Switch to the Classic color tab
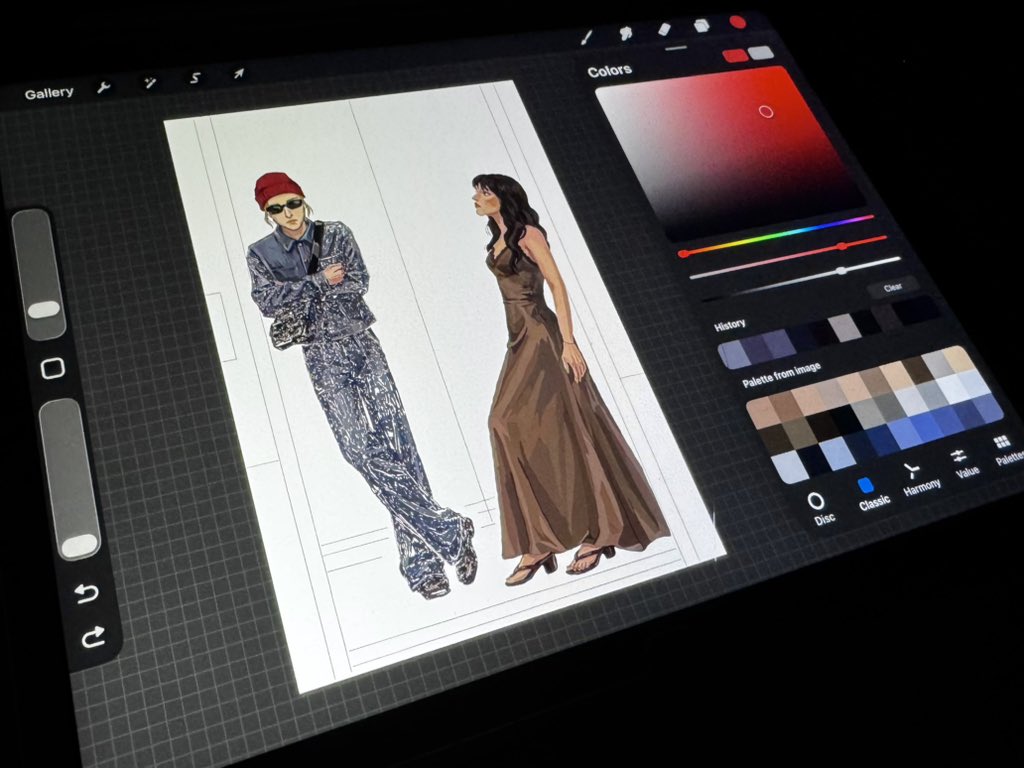 [871, 494]
